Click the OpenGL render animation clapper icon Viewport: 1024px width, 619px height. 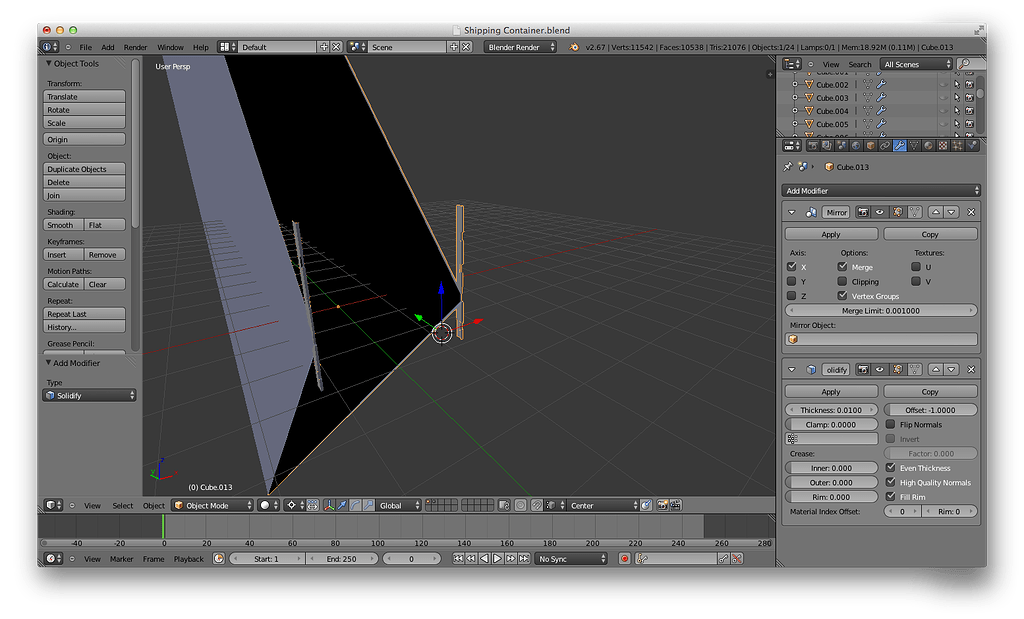tap(675, 505)
